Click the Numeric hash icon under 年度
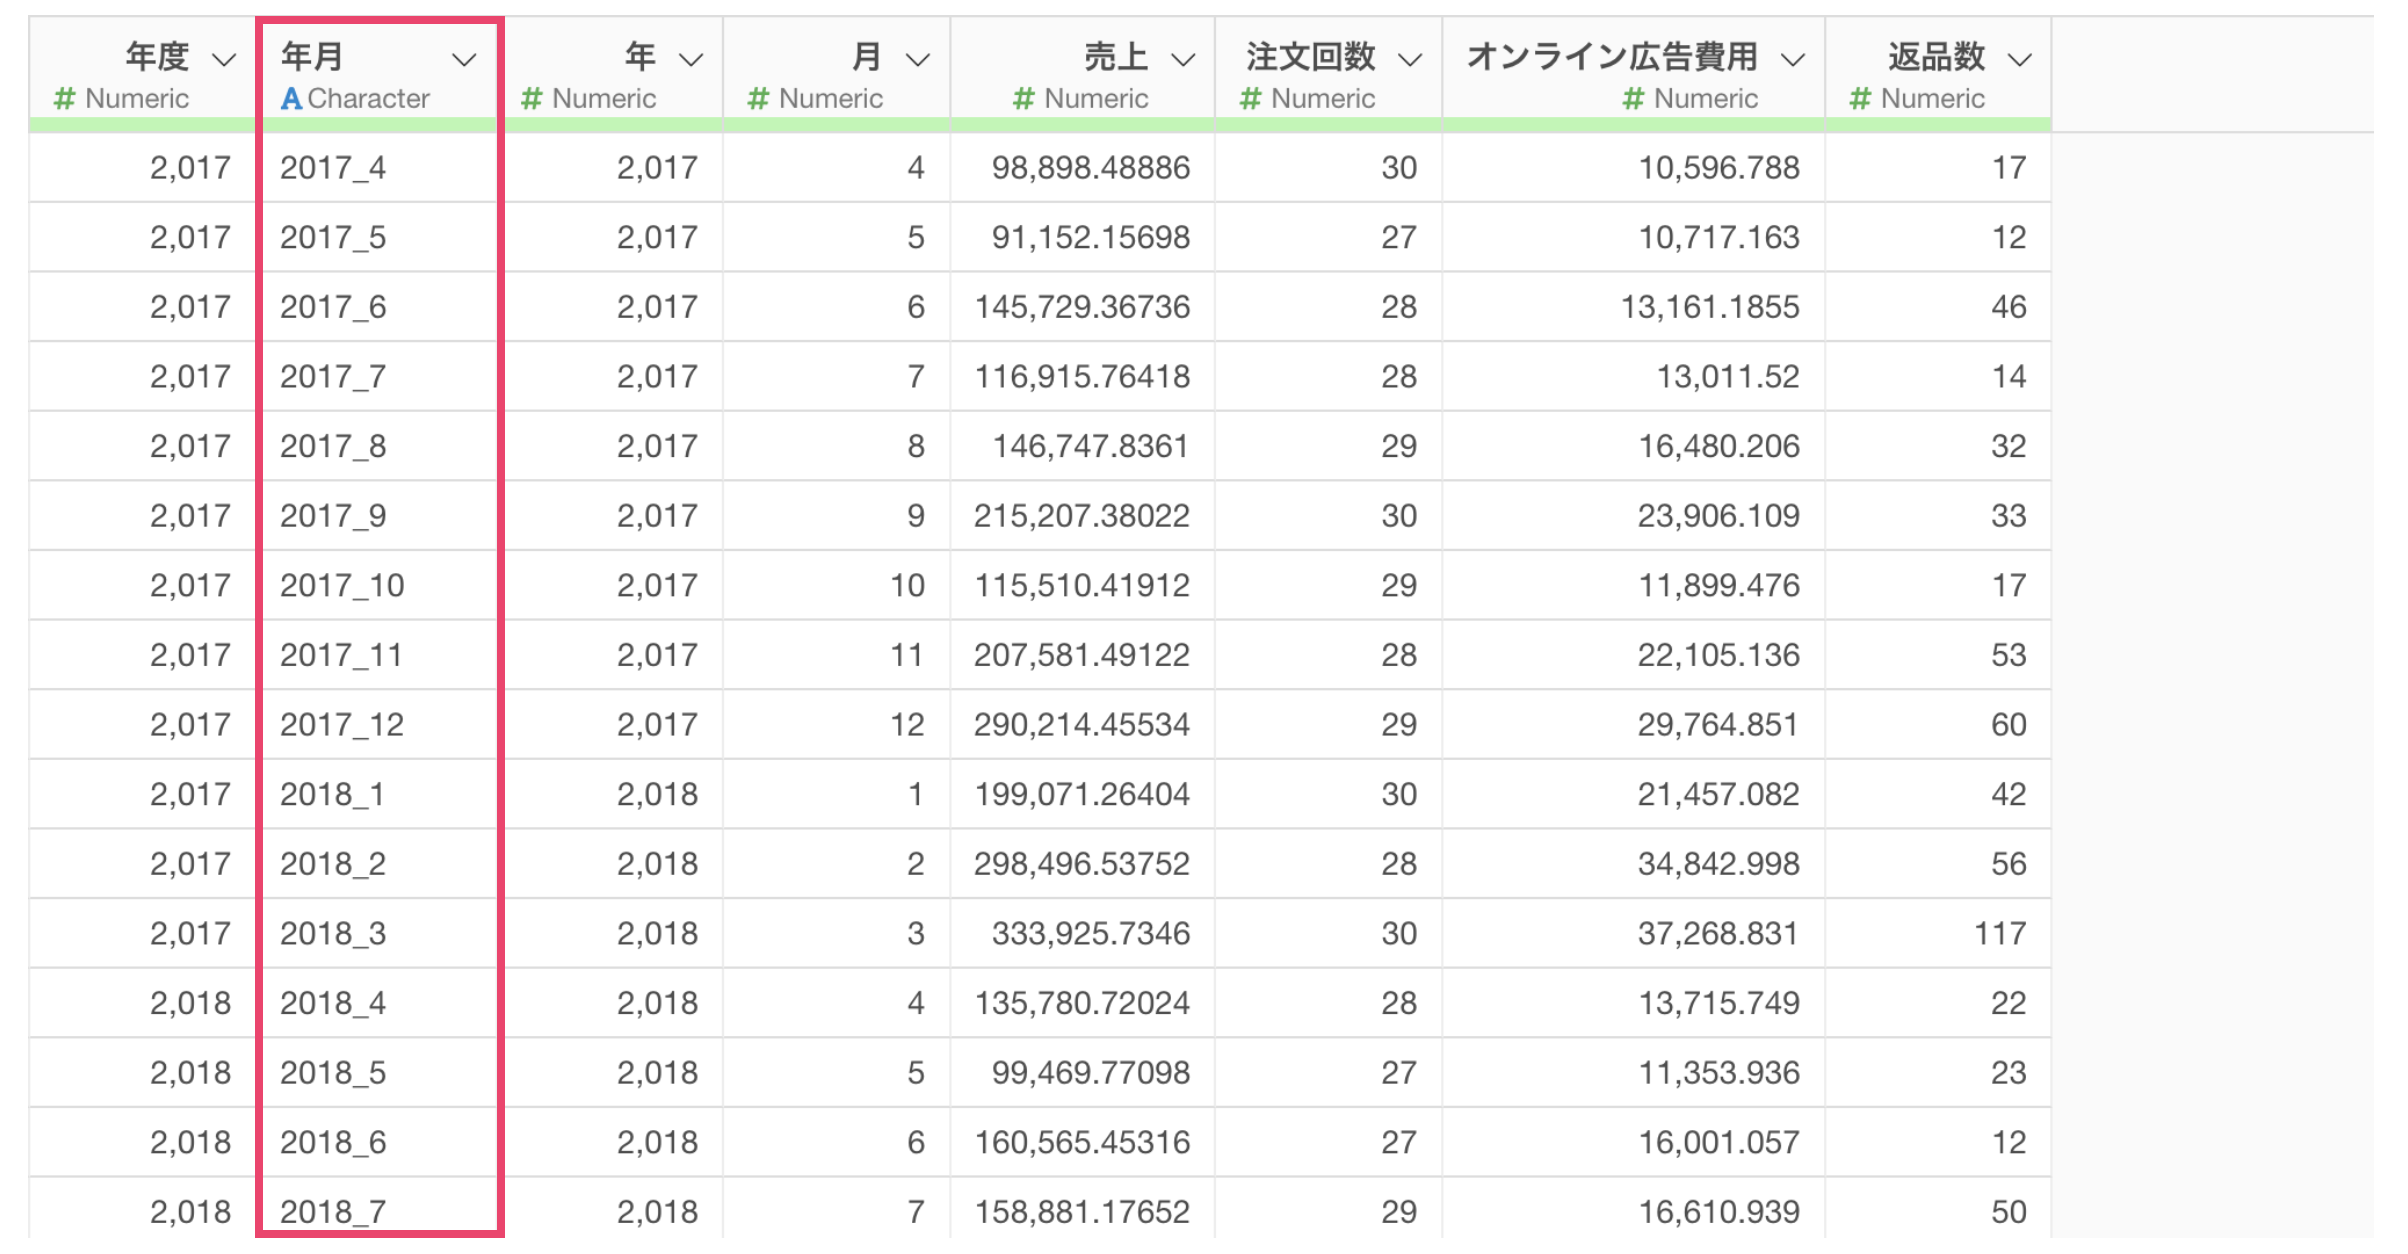 tap(65, 99)
